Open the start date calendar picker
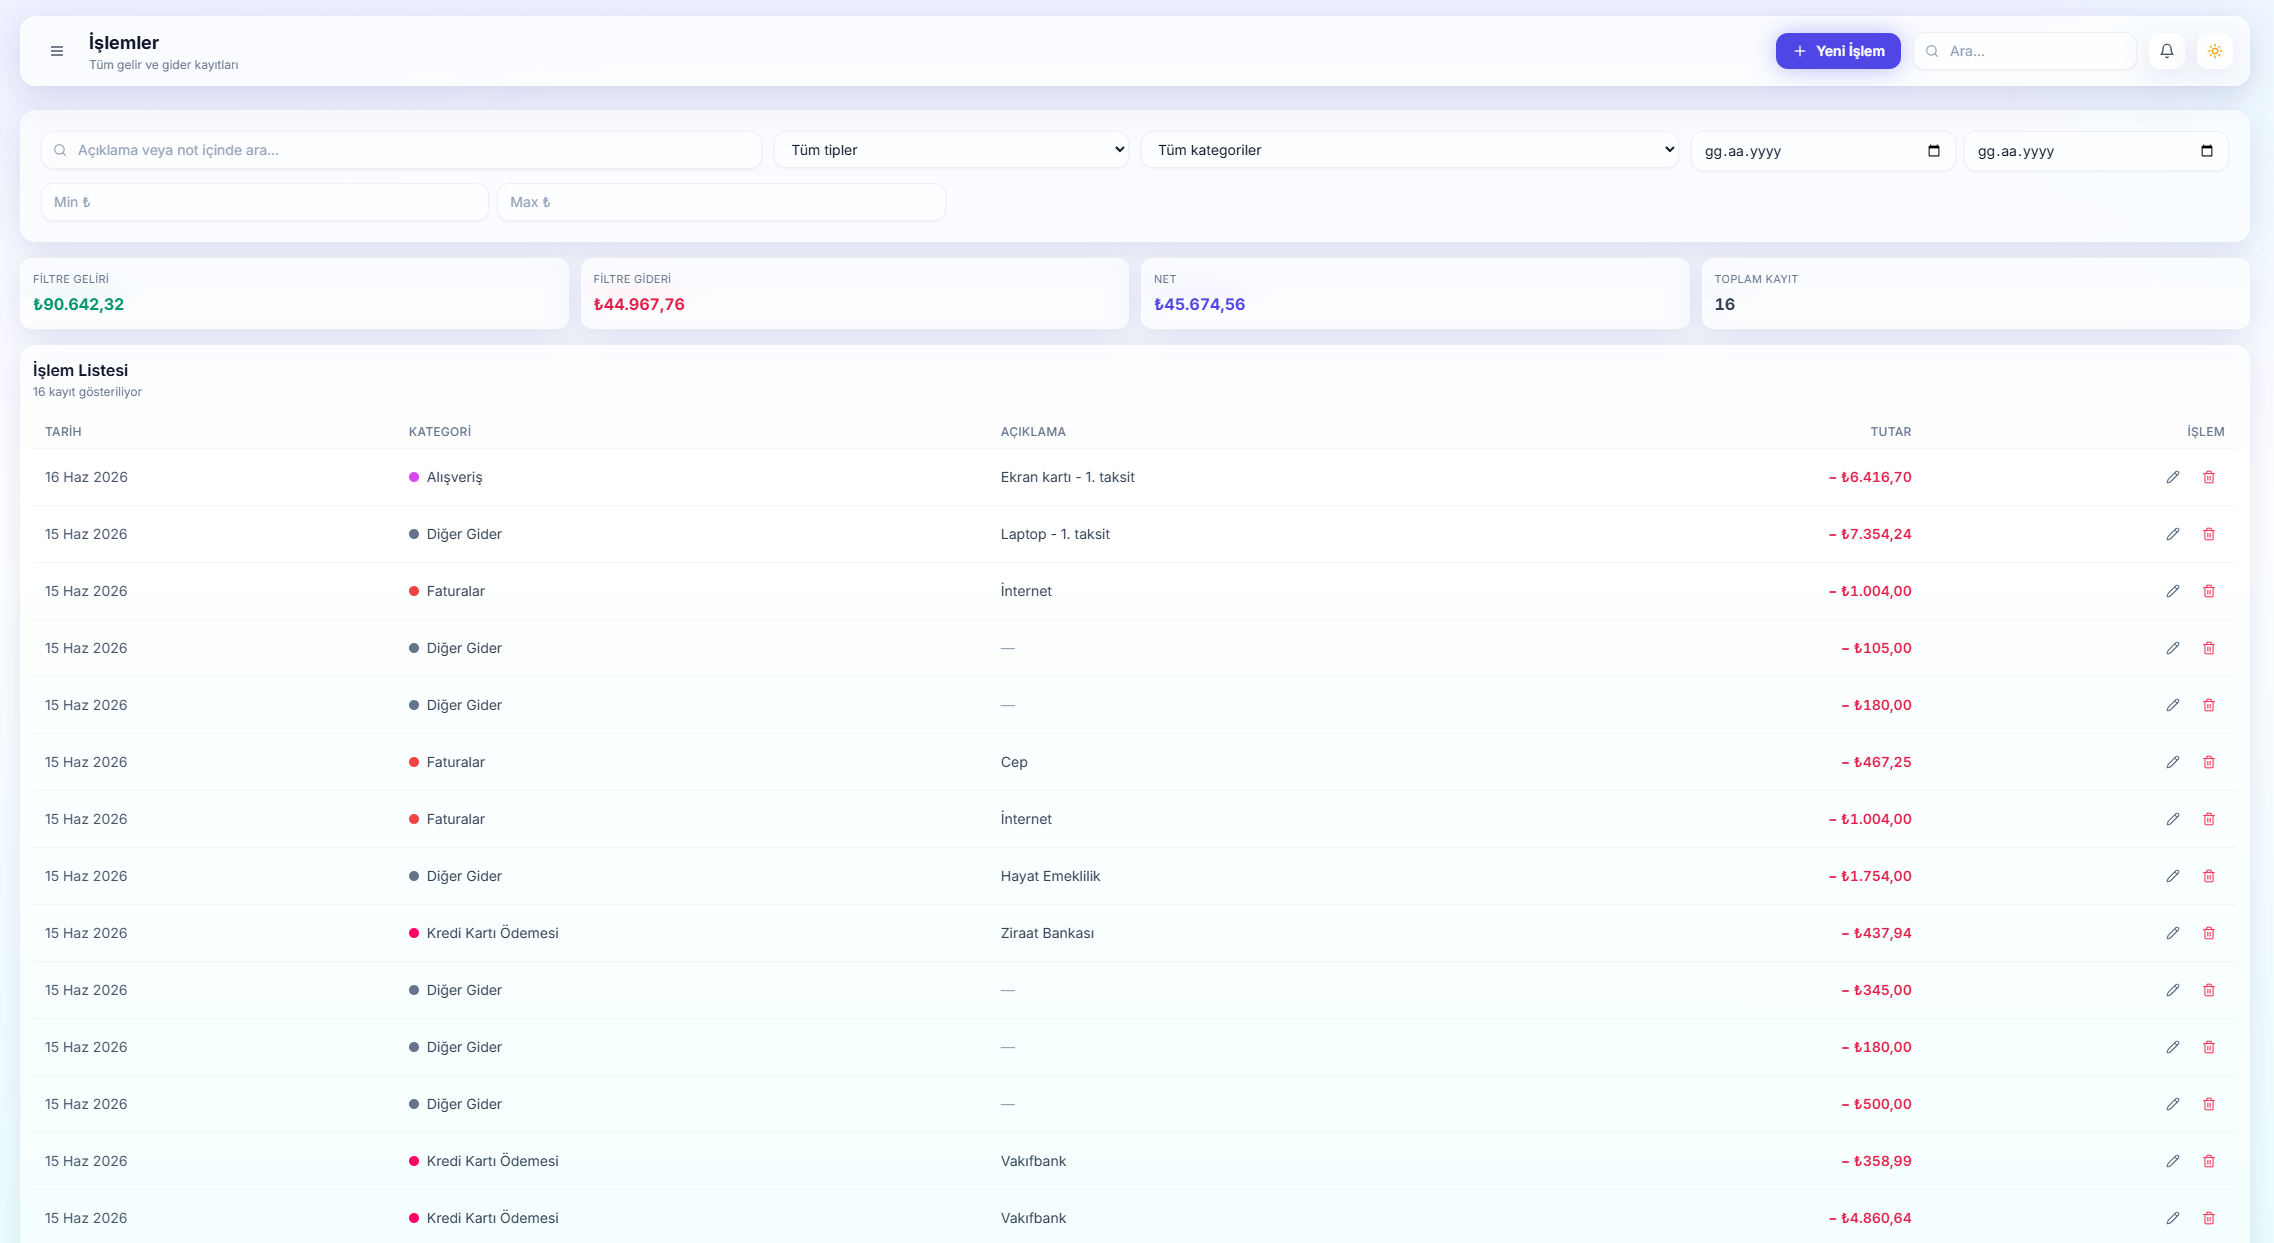Image resolution: width=2274 pixels, height=1243 pixels. pos(1933,151)
